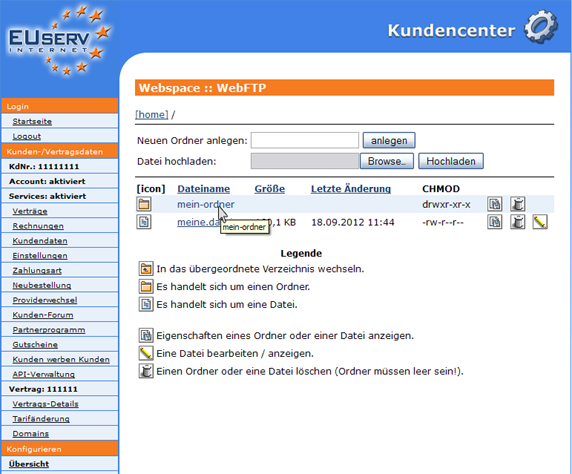Click the Konfigurieren section header

tap(60, 448)
